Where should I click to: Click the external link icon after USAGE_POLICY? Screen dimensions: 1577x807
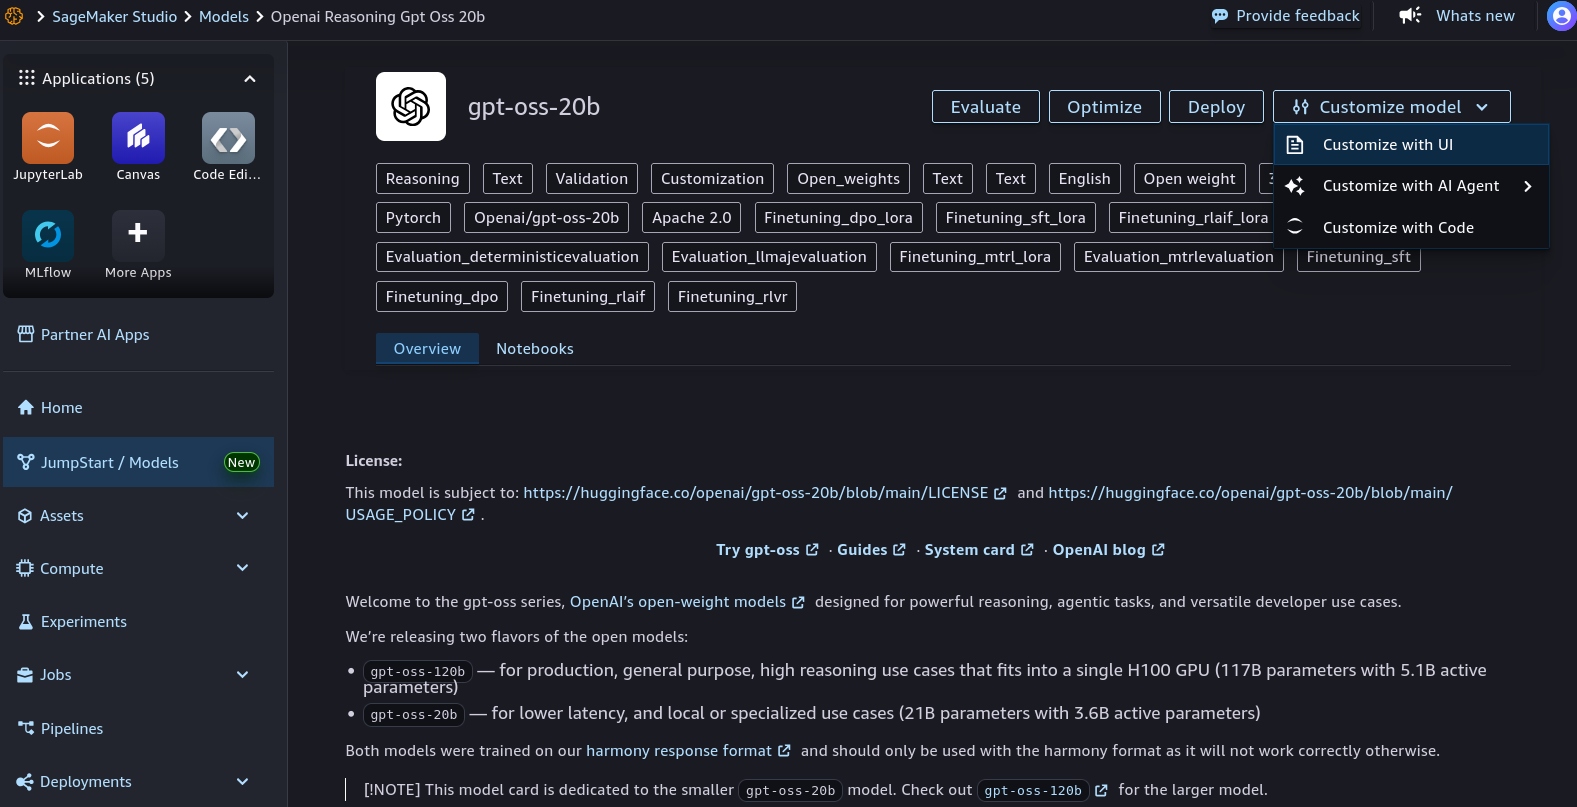[x=468, y=514]
